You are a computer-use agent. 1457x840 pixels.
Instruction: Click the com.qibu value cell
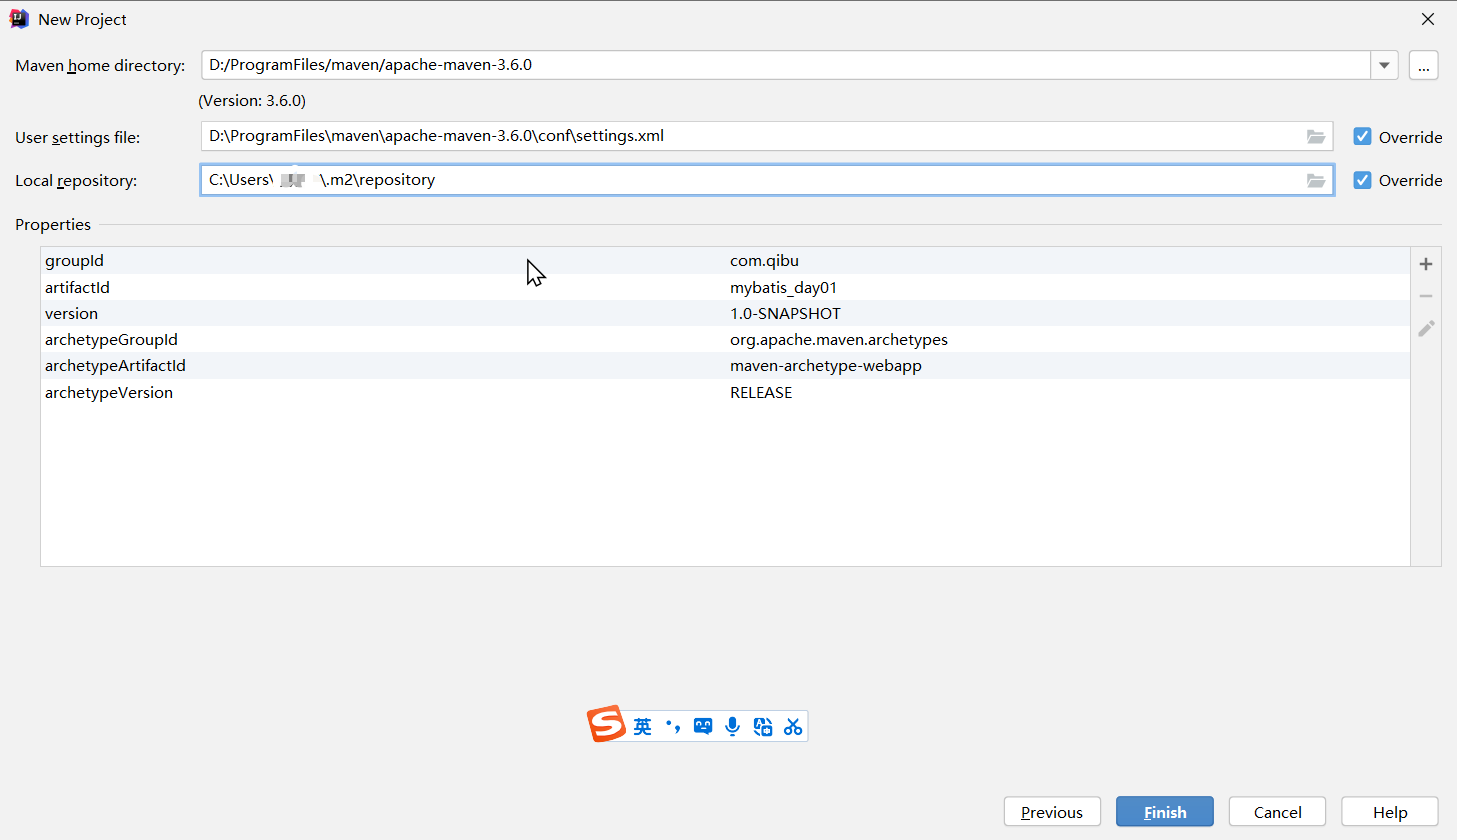click(764, 260)
